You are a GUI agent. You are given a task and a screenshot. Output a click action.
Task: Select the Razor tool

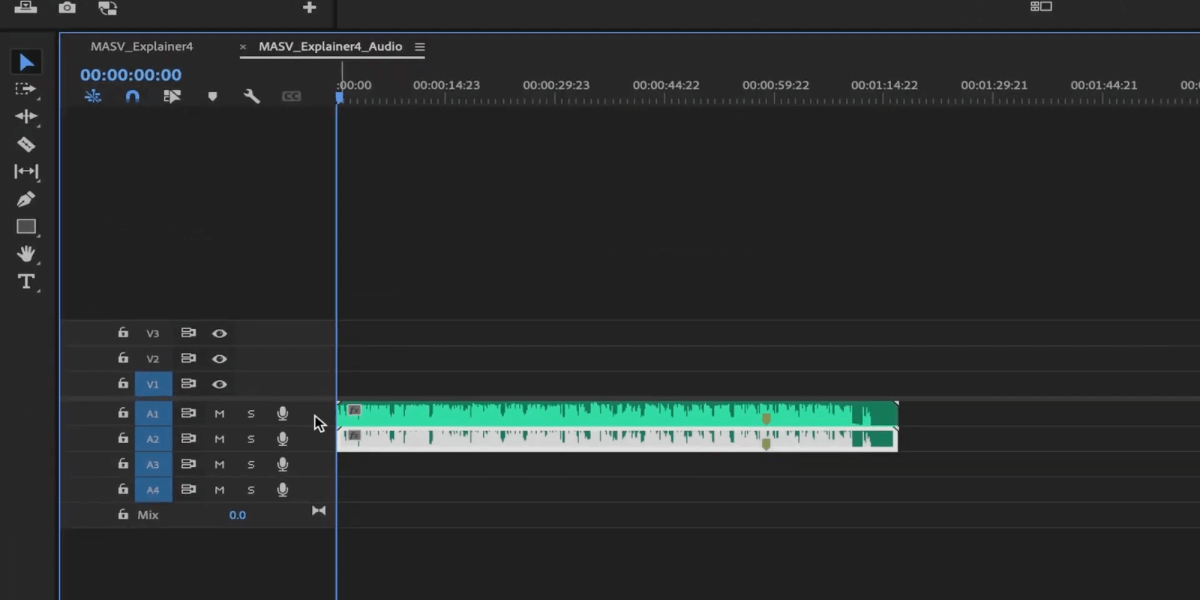click(26, 144)
